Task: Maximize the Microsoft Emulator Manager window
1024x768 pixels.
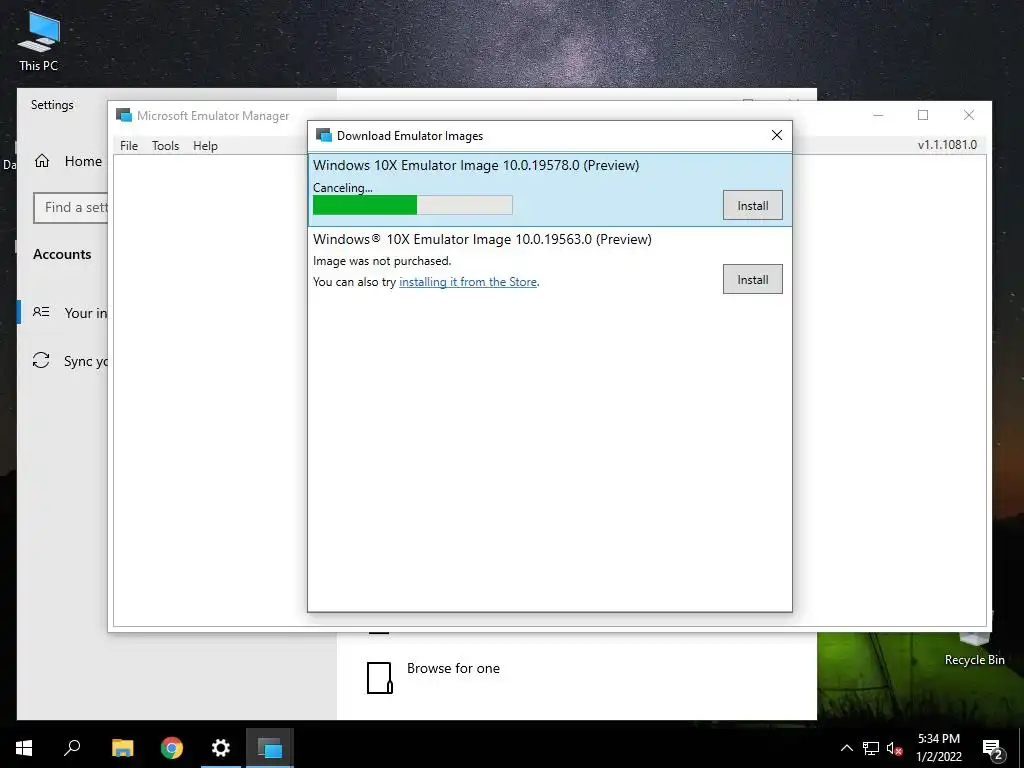Action: 923,115
